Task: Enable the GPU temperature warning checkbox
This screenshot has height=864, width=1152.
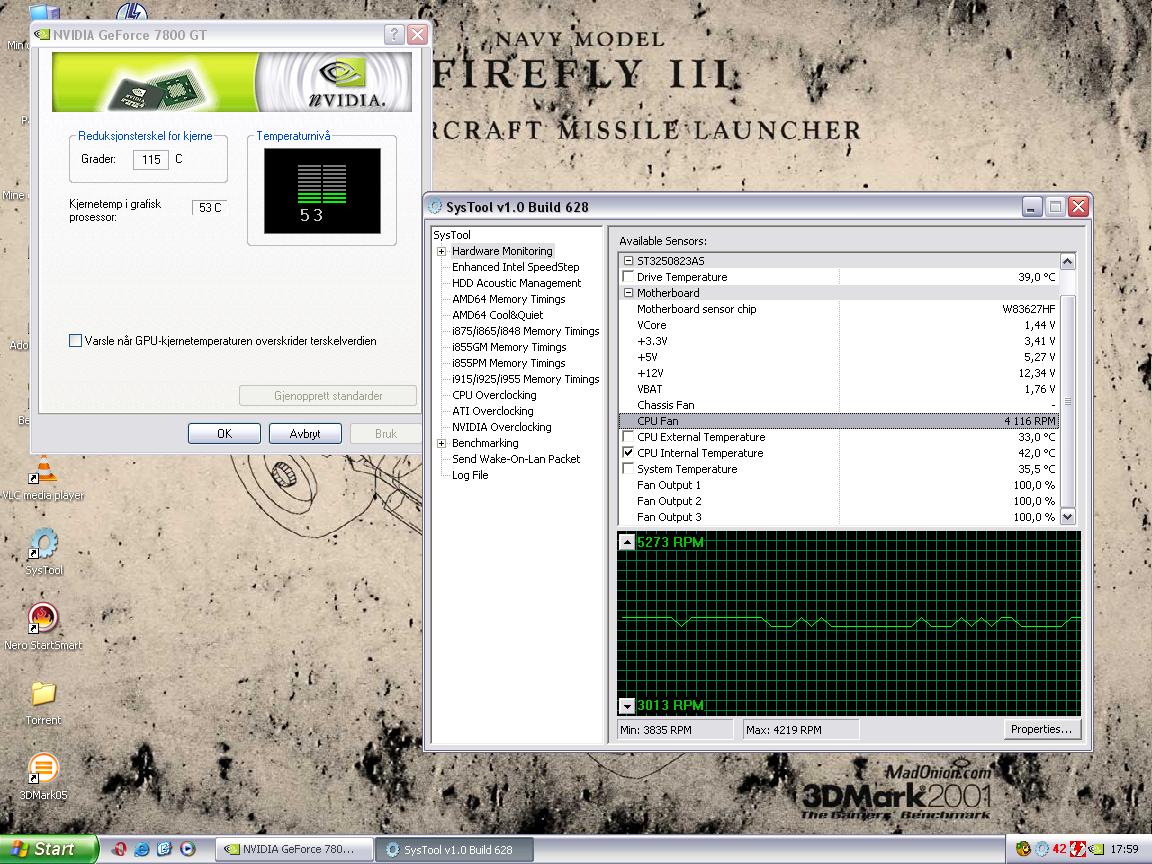Action: click(x=75, y=340)
